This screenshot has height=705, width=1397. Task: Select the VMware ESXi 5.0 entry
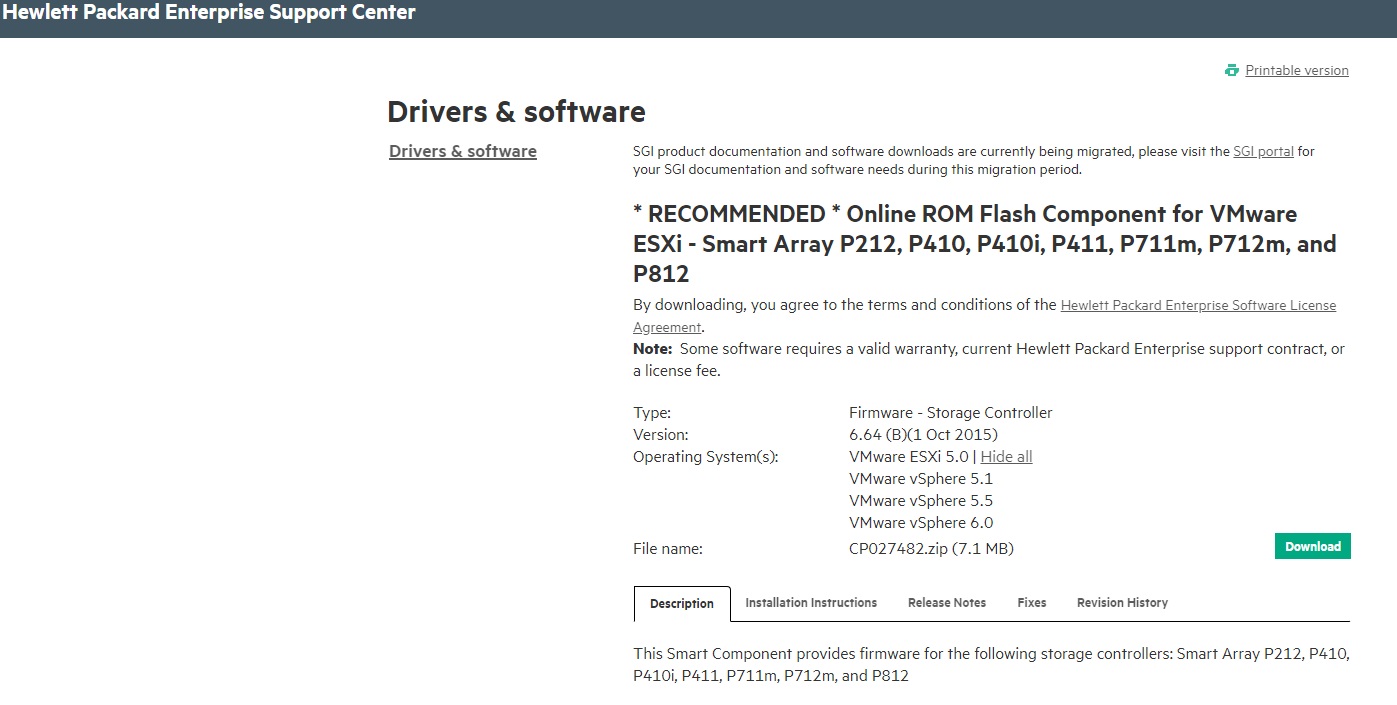coord(908,457)
